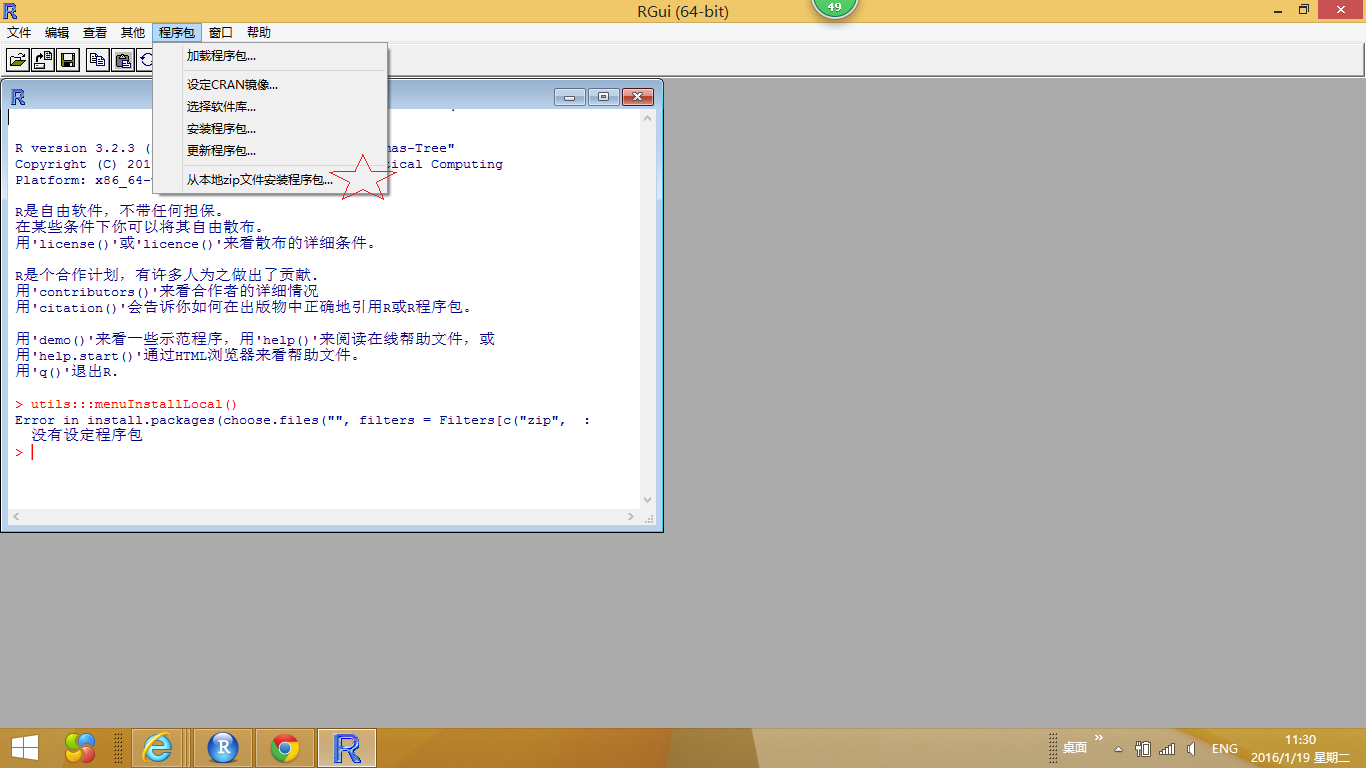Click the console's vertical scrollbar down arrow

coord(647,500)
